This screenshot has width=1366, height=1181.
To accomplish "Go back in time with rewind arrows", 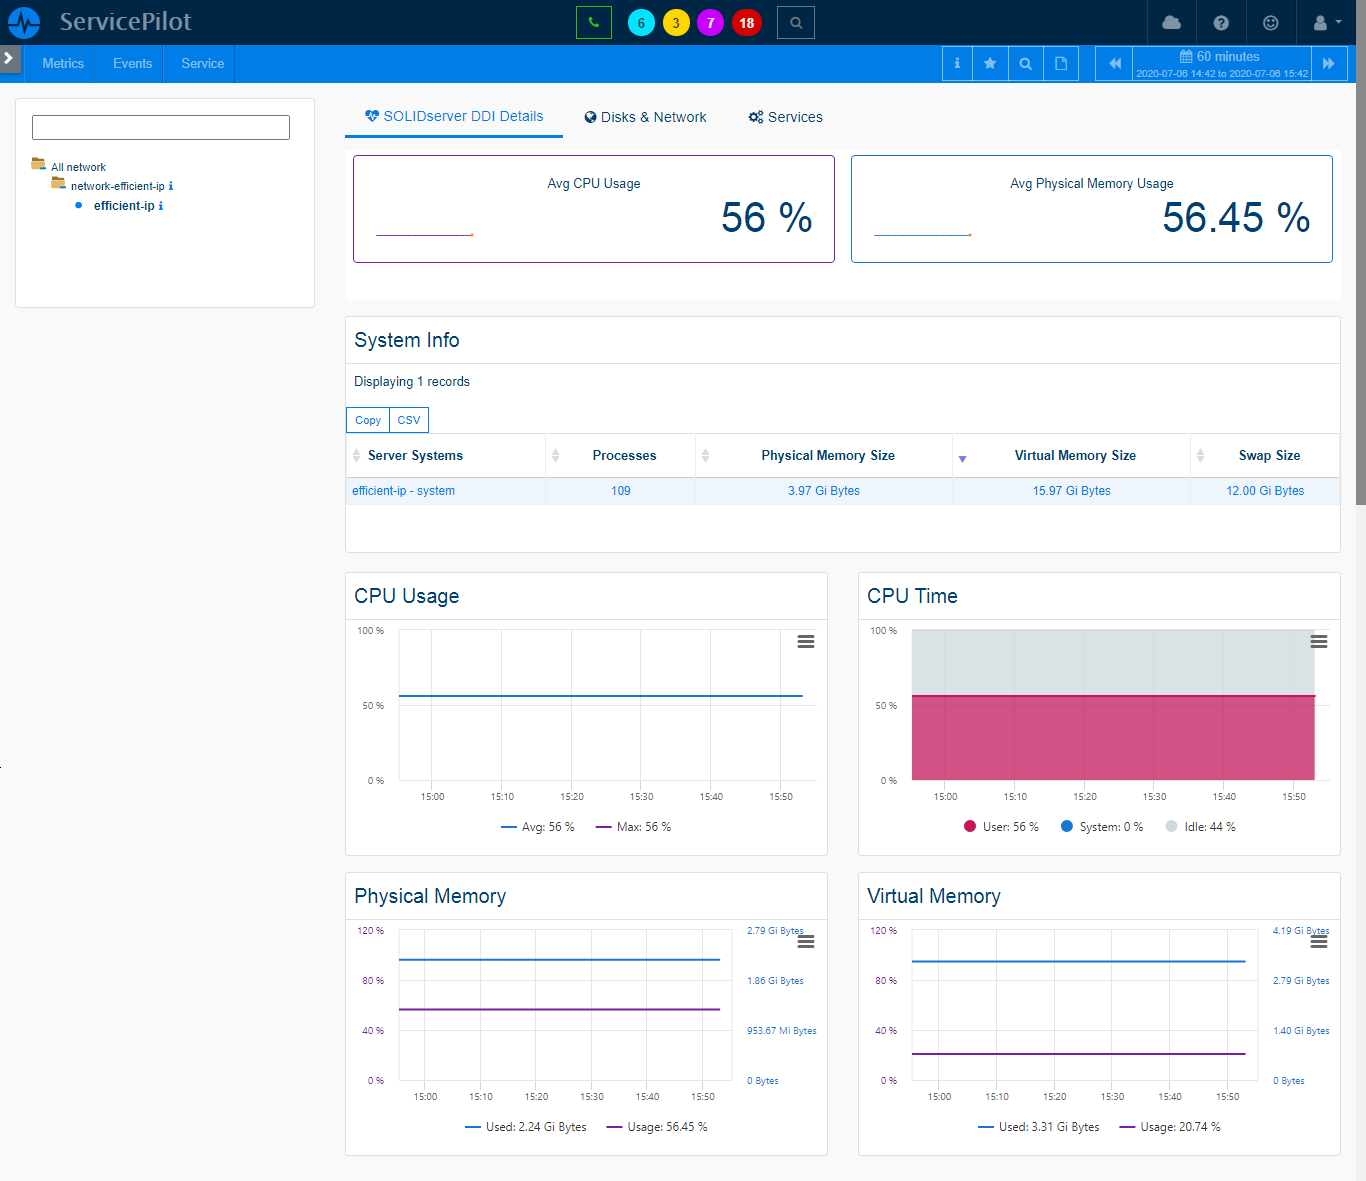I will point(1114,64).
